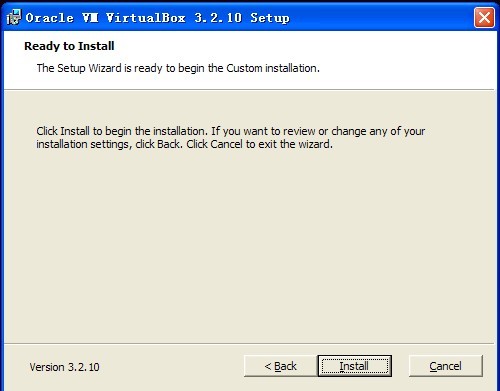The width and height of the screenshot is (500, 391).
Task: Click the Install button to begin installation
Action: click(x=355, y=366)
